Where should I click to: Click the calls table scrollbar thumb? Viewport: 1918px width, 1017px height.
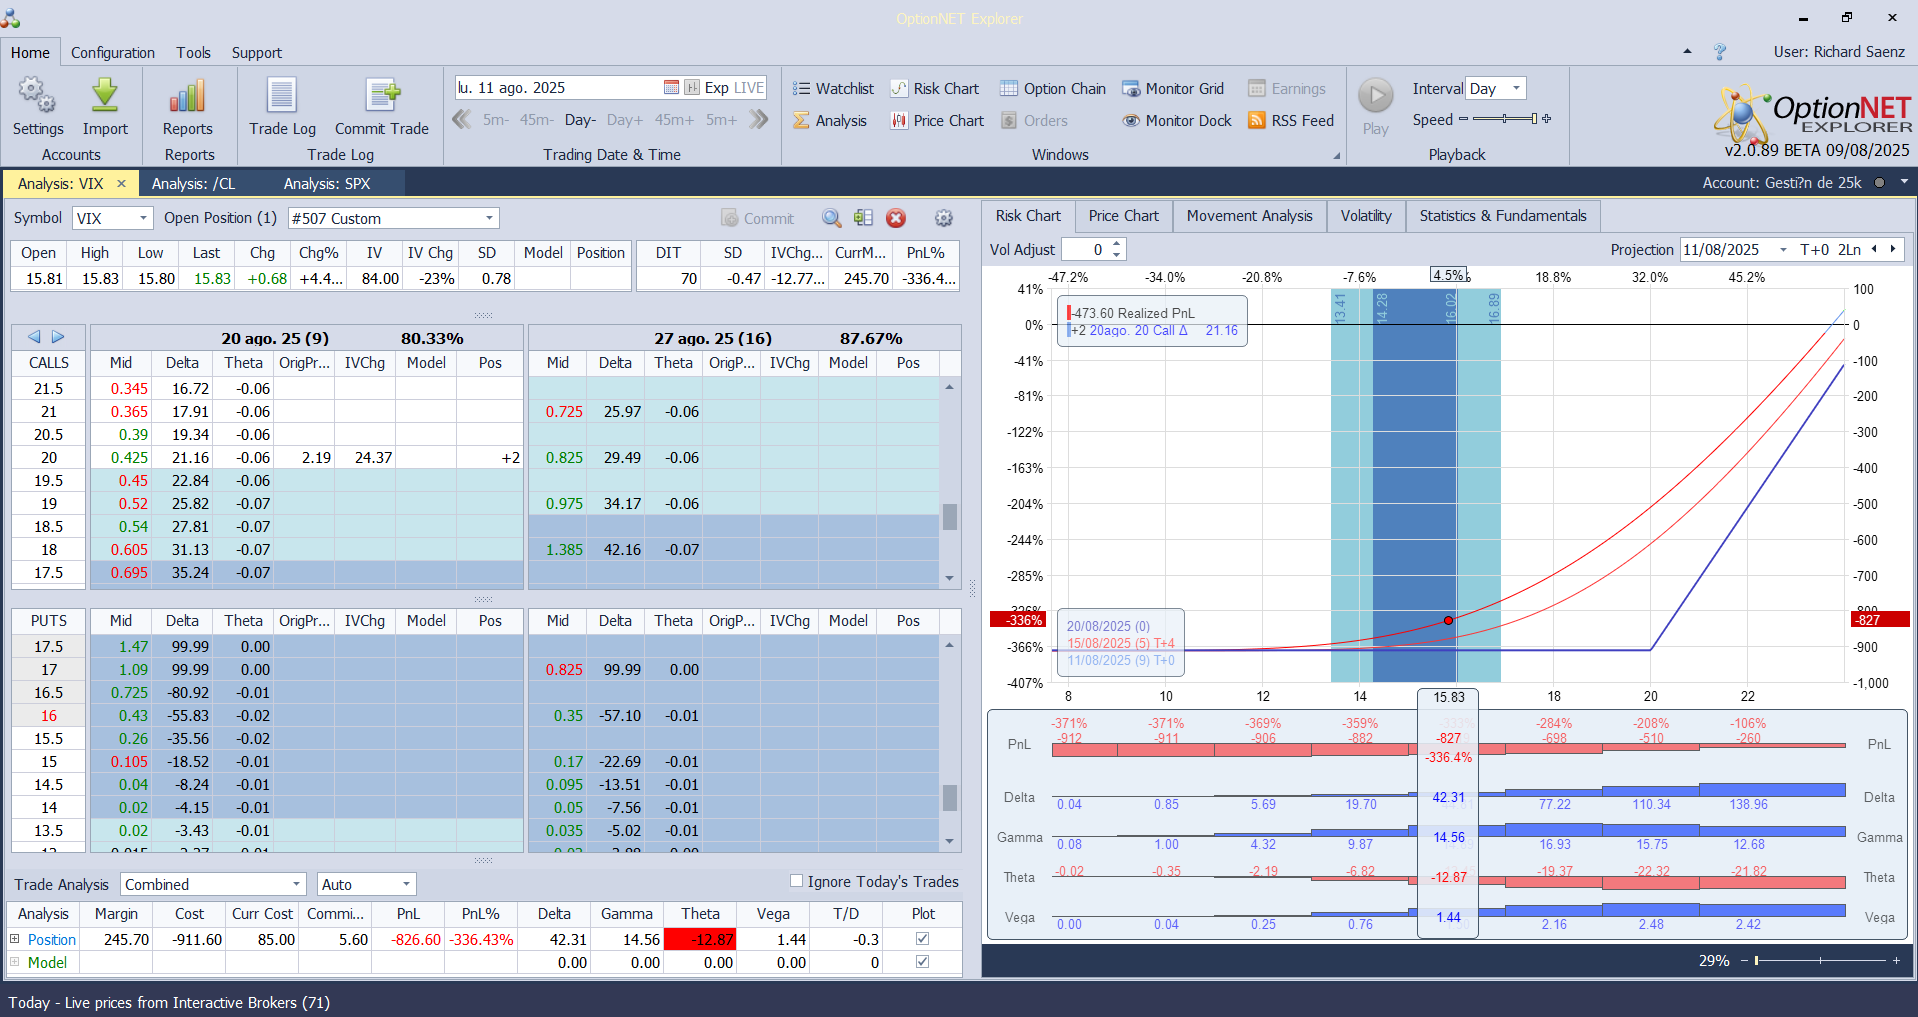tap(950, 516)
